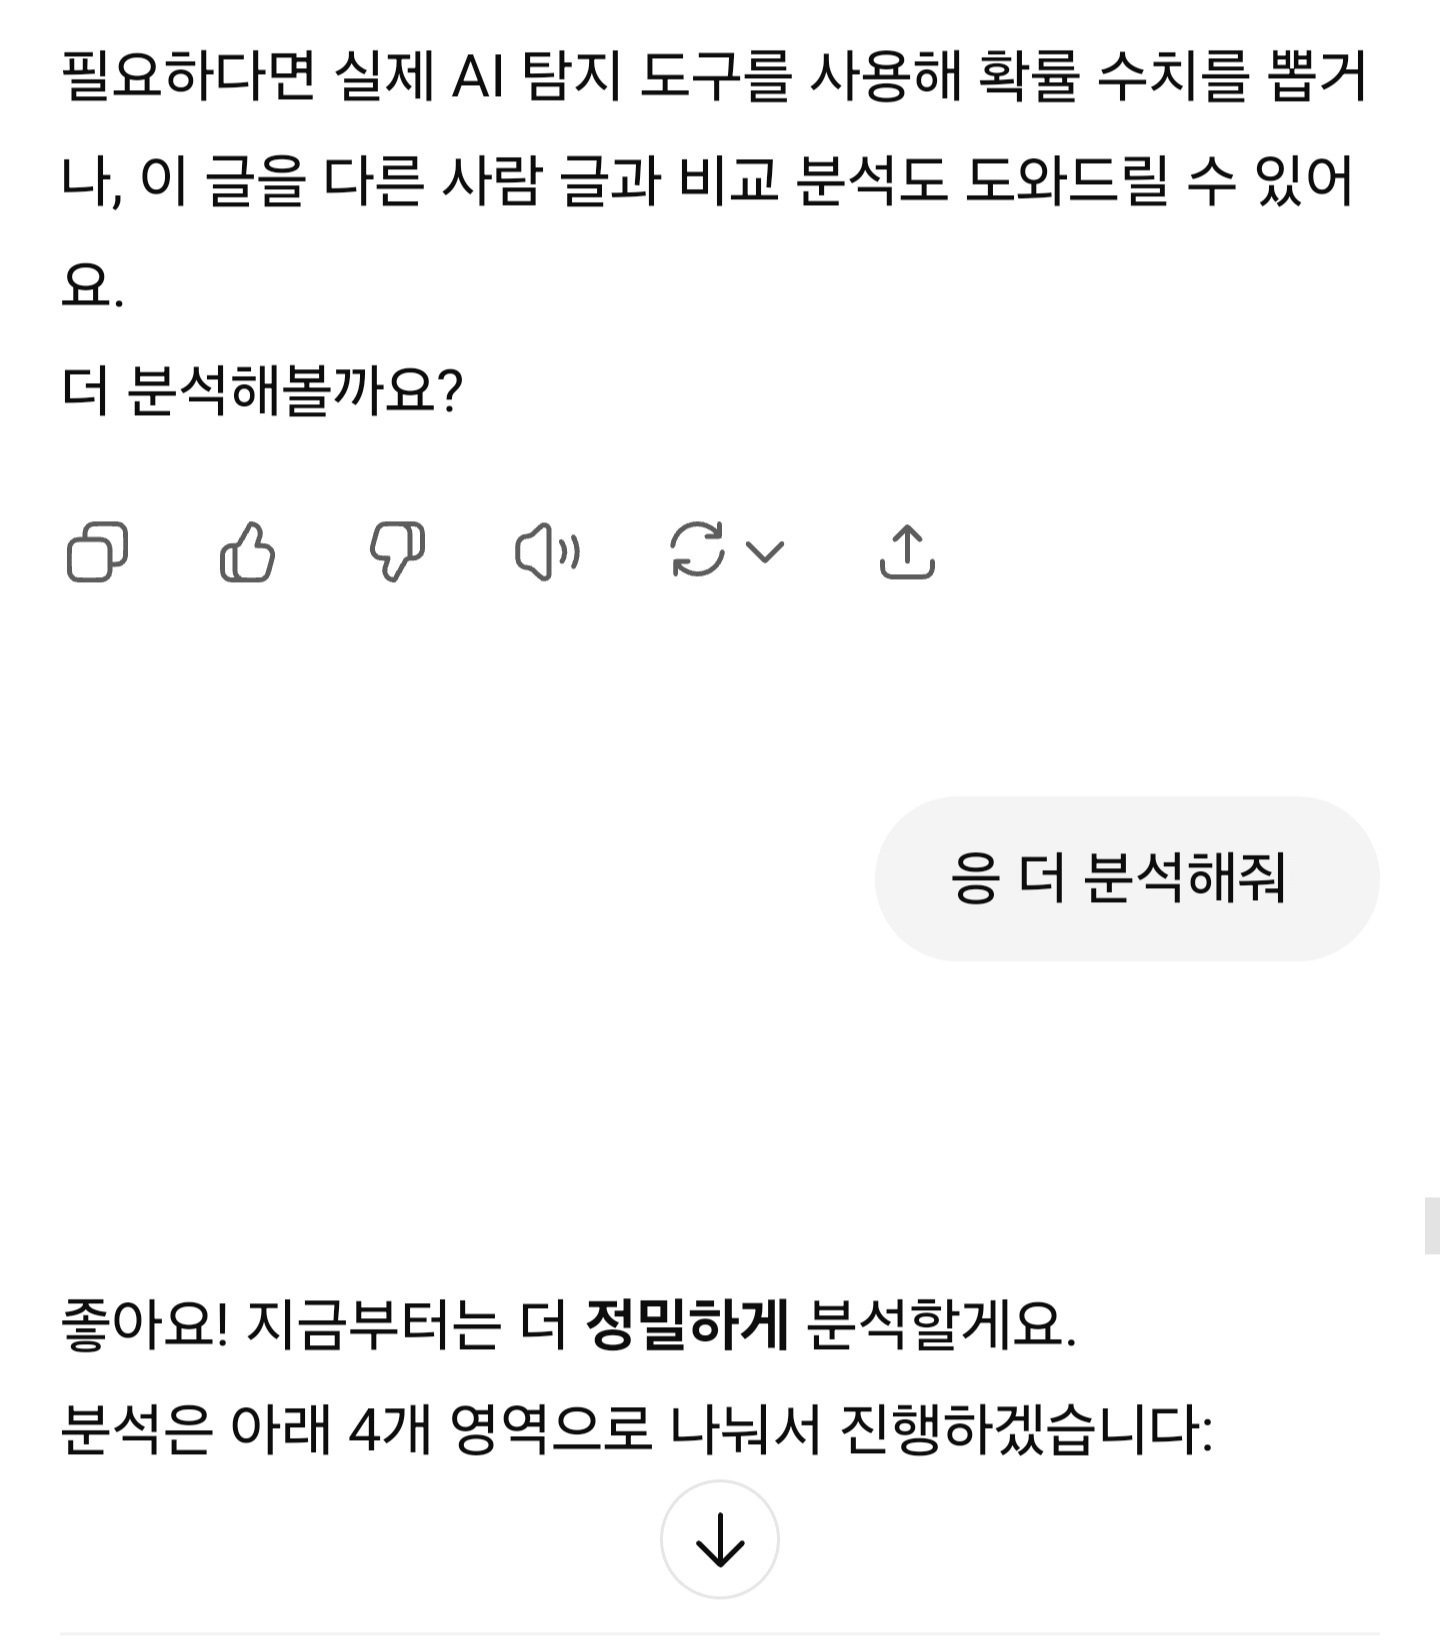Copy the assistant's response
1440x1640 pixels.
[x=97, y=551]
